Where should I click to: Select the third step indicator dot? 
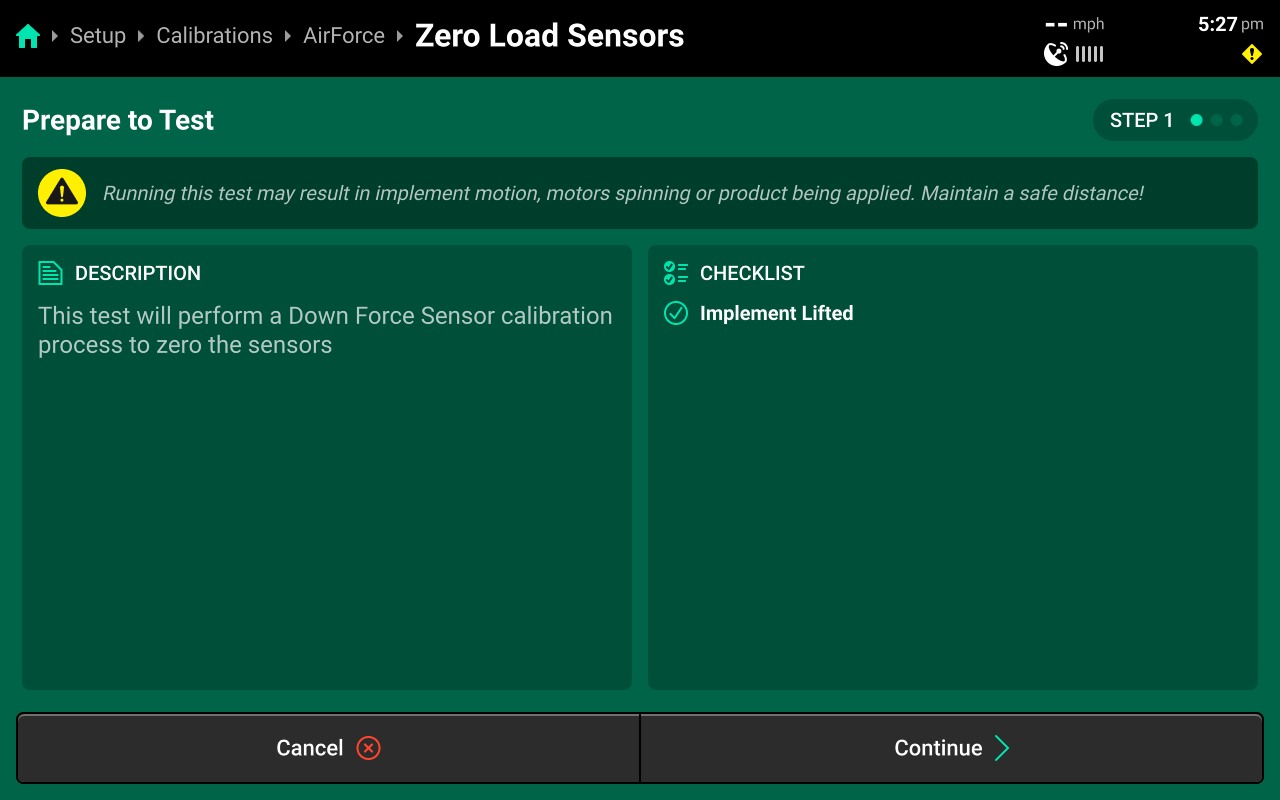(1237, 120)
